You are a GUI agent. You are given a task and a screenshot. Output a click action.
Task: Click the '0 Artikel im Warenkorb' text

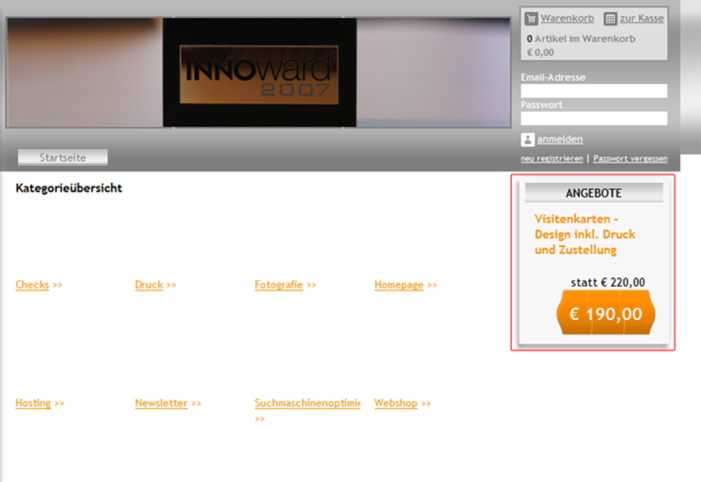pyautogui.click(x=581, y=39)
